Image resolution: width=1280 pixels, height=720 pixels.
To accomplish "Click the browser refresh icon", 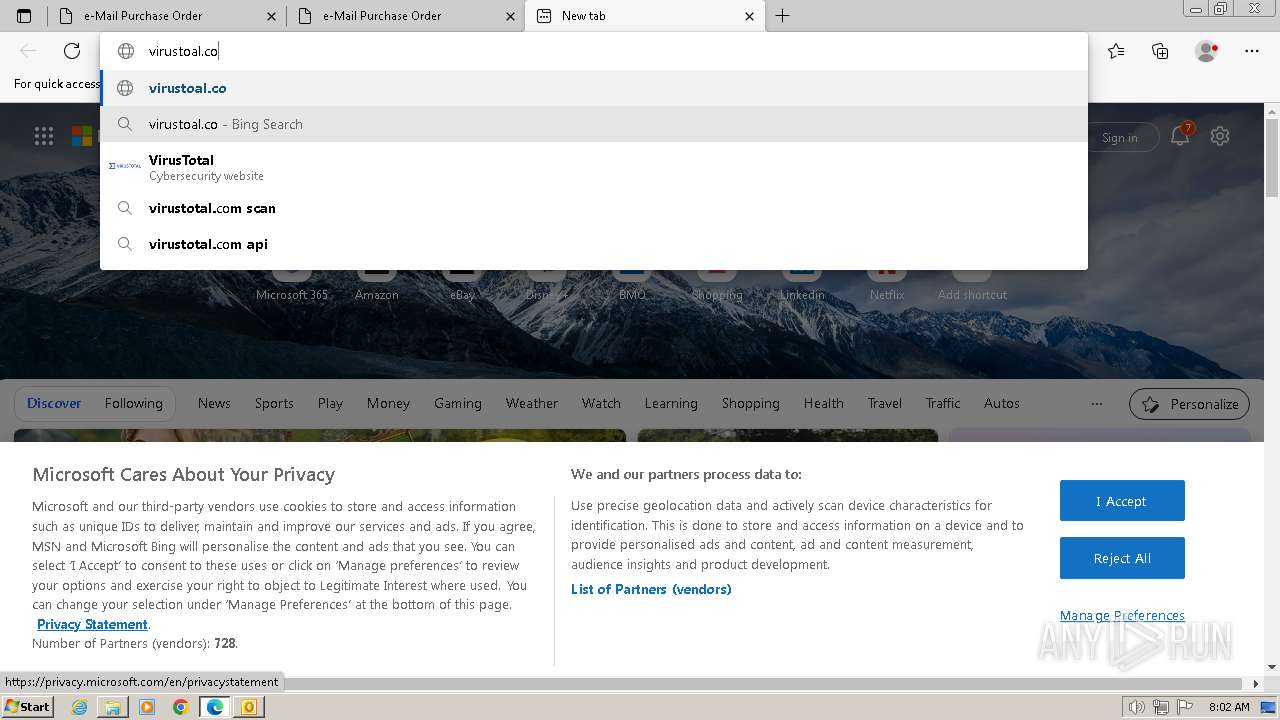I will click(x=72, y=51).
